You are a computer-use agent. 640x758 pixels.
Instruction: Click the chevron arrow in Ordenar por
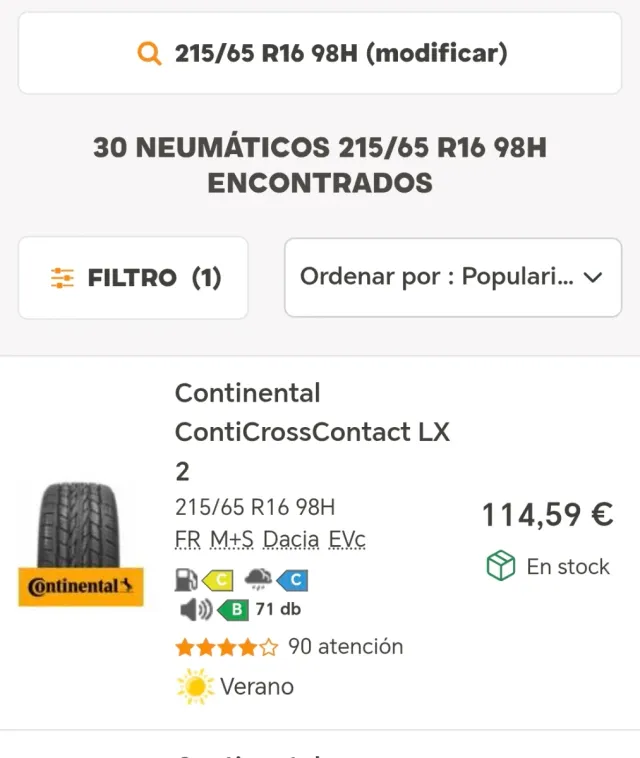[x=593, y=278]
